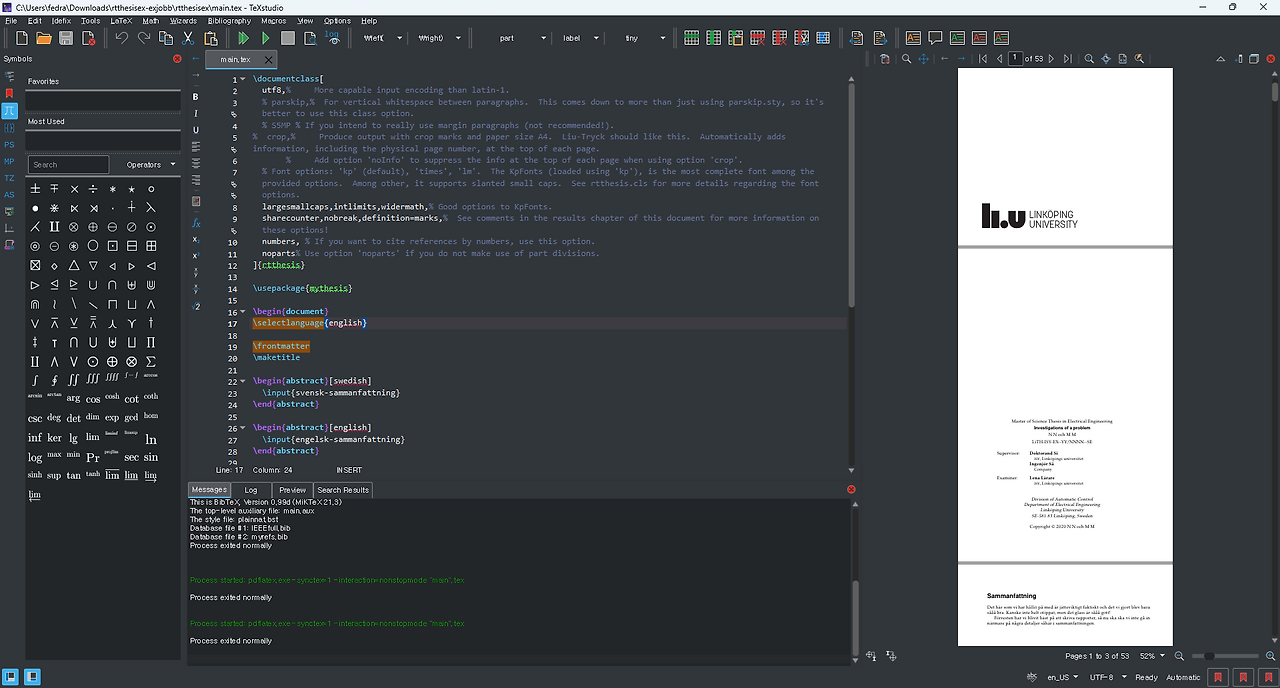Toggle a red bookmark at the bottom right
This screenshot has height=688, width=1280.
click(1218, 678)
